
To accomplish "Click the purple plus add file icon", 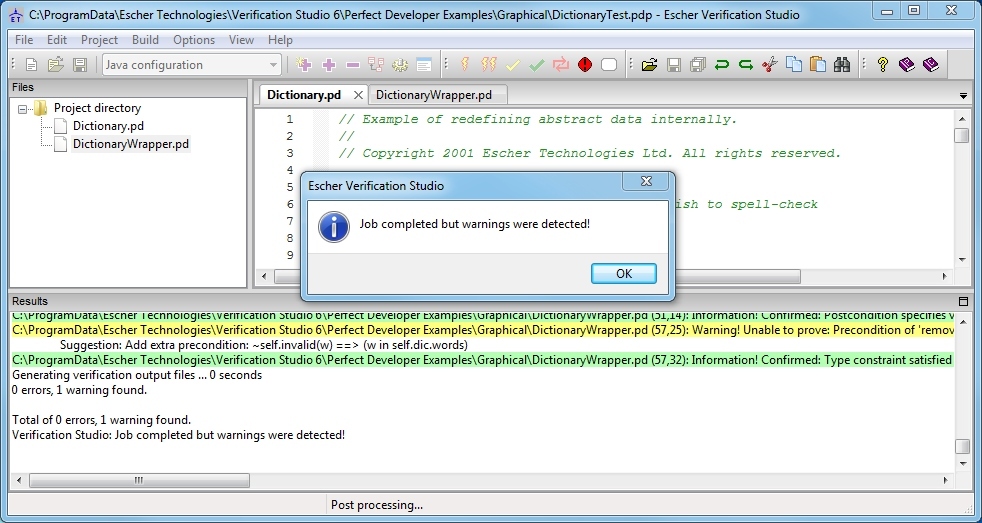I will (329, 65).
